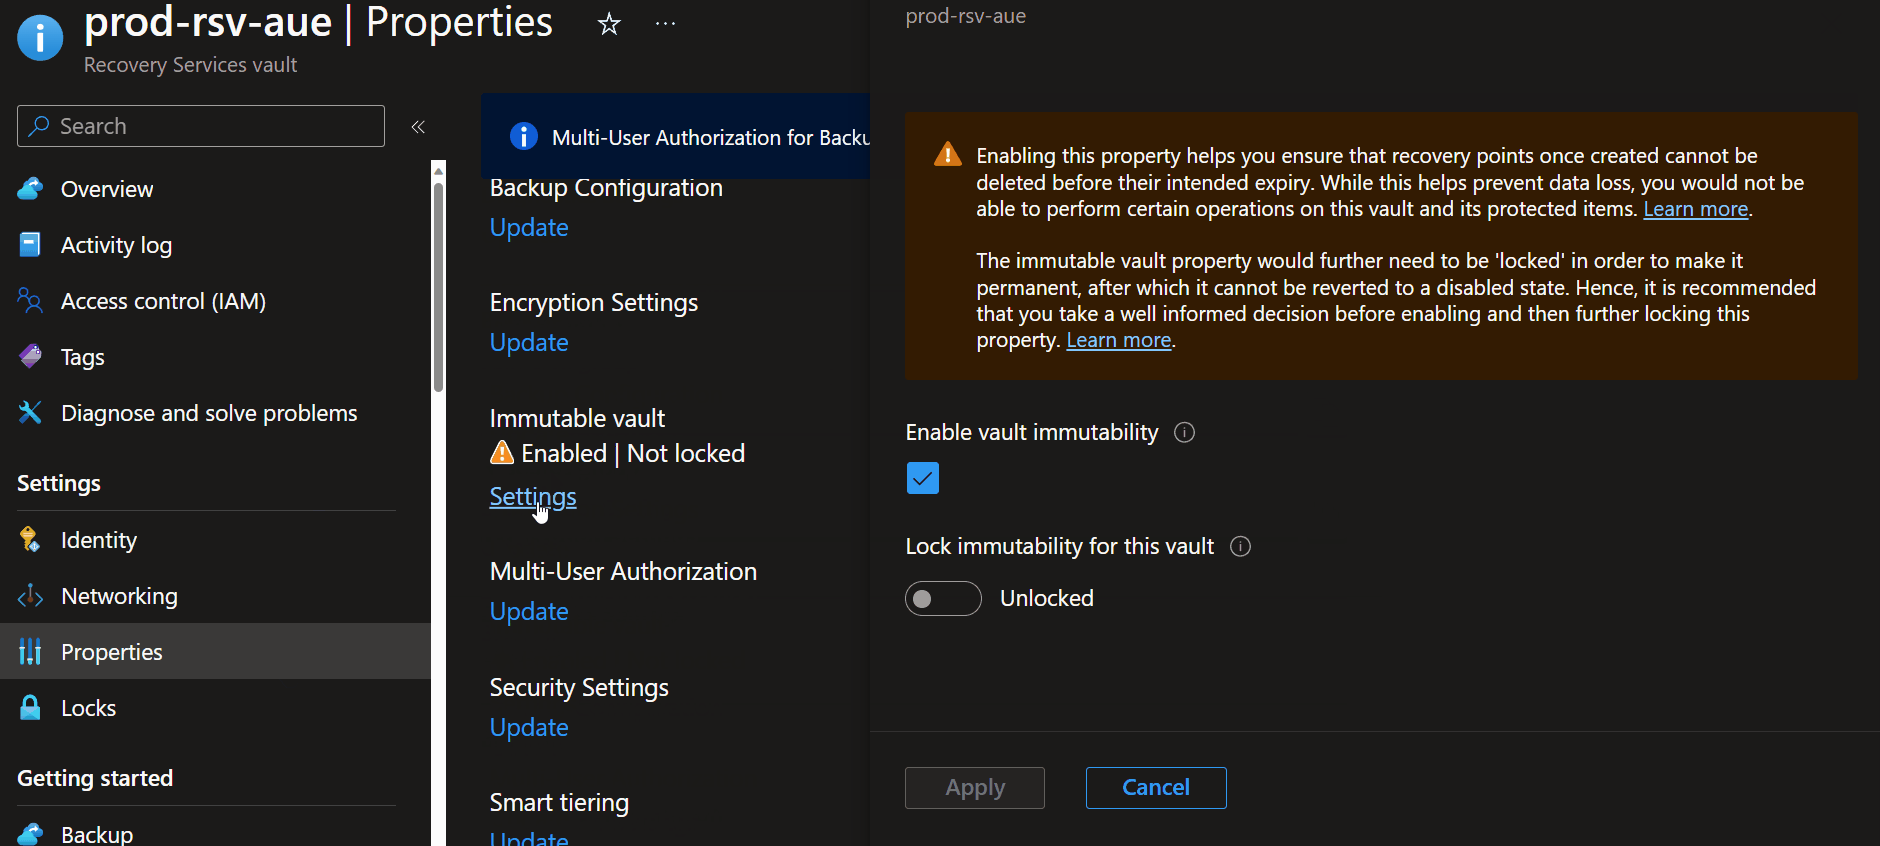This screenshot has width=1880, height=846.
Task: Click the Security Settings heading
Action: coord(579,687)
